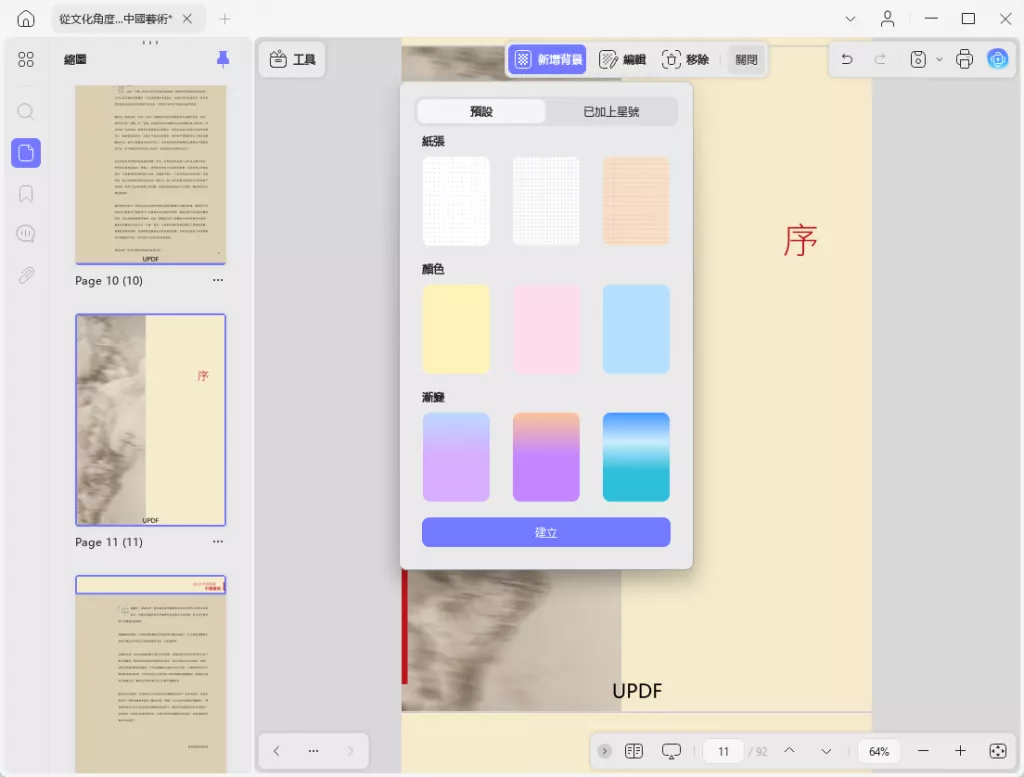Image resolution: width=1024 pixels, height=777 pixels.
Task: Unpin the thumbnails panel
Action: pyautogui.click(x=223, y=59)
